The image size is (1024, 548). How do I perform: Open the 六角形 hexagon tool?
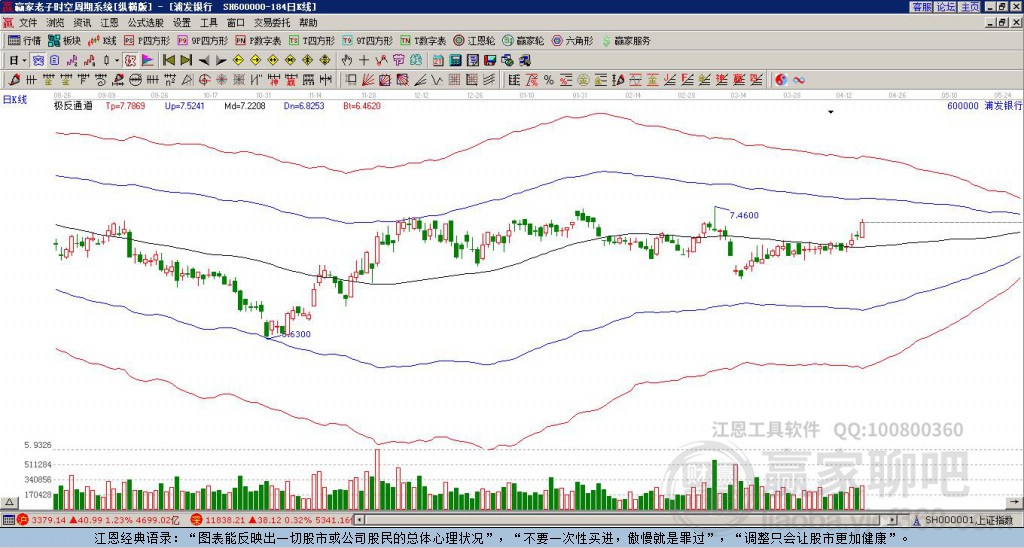pos(572,40)
